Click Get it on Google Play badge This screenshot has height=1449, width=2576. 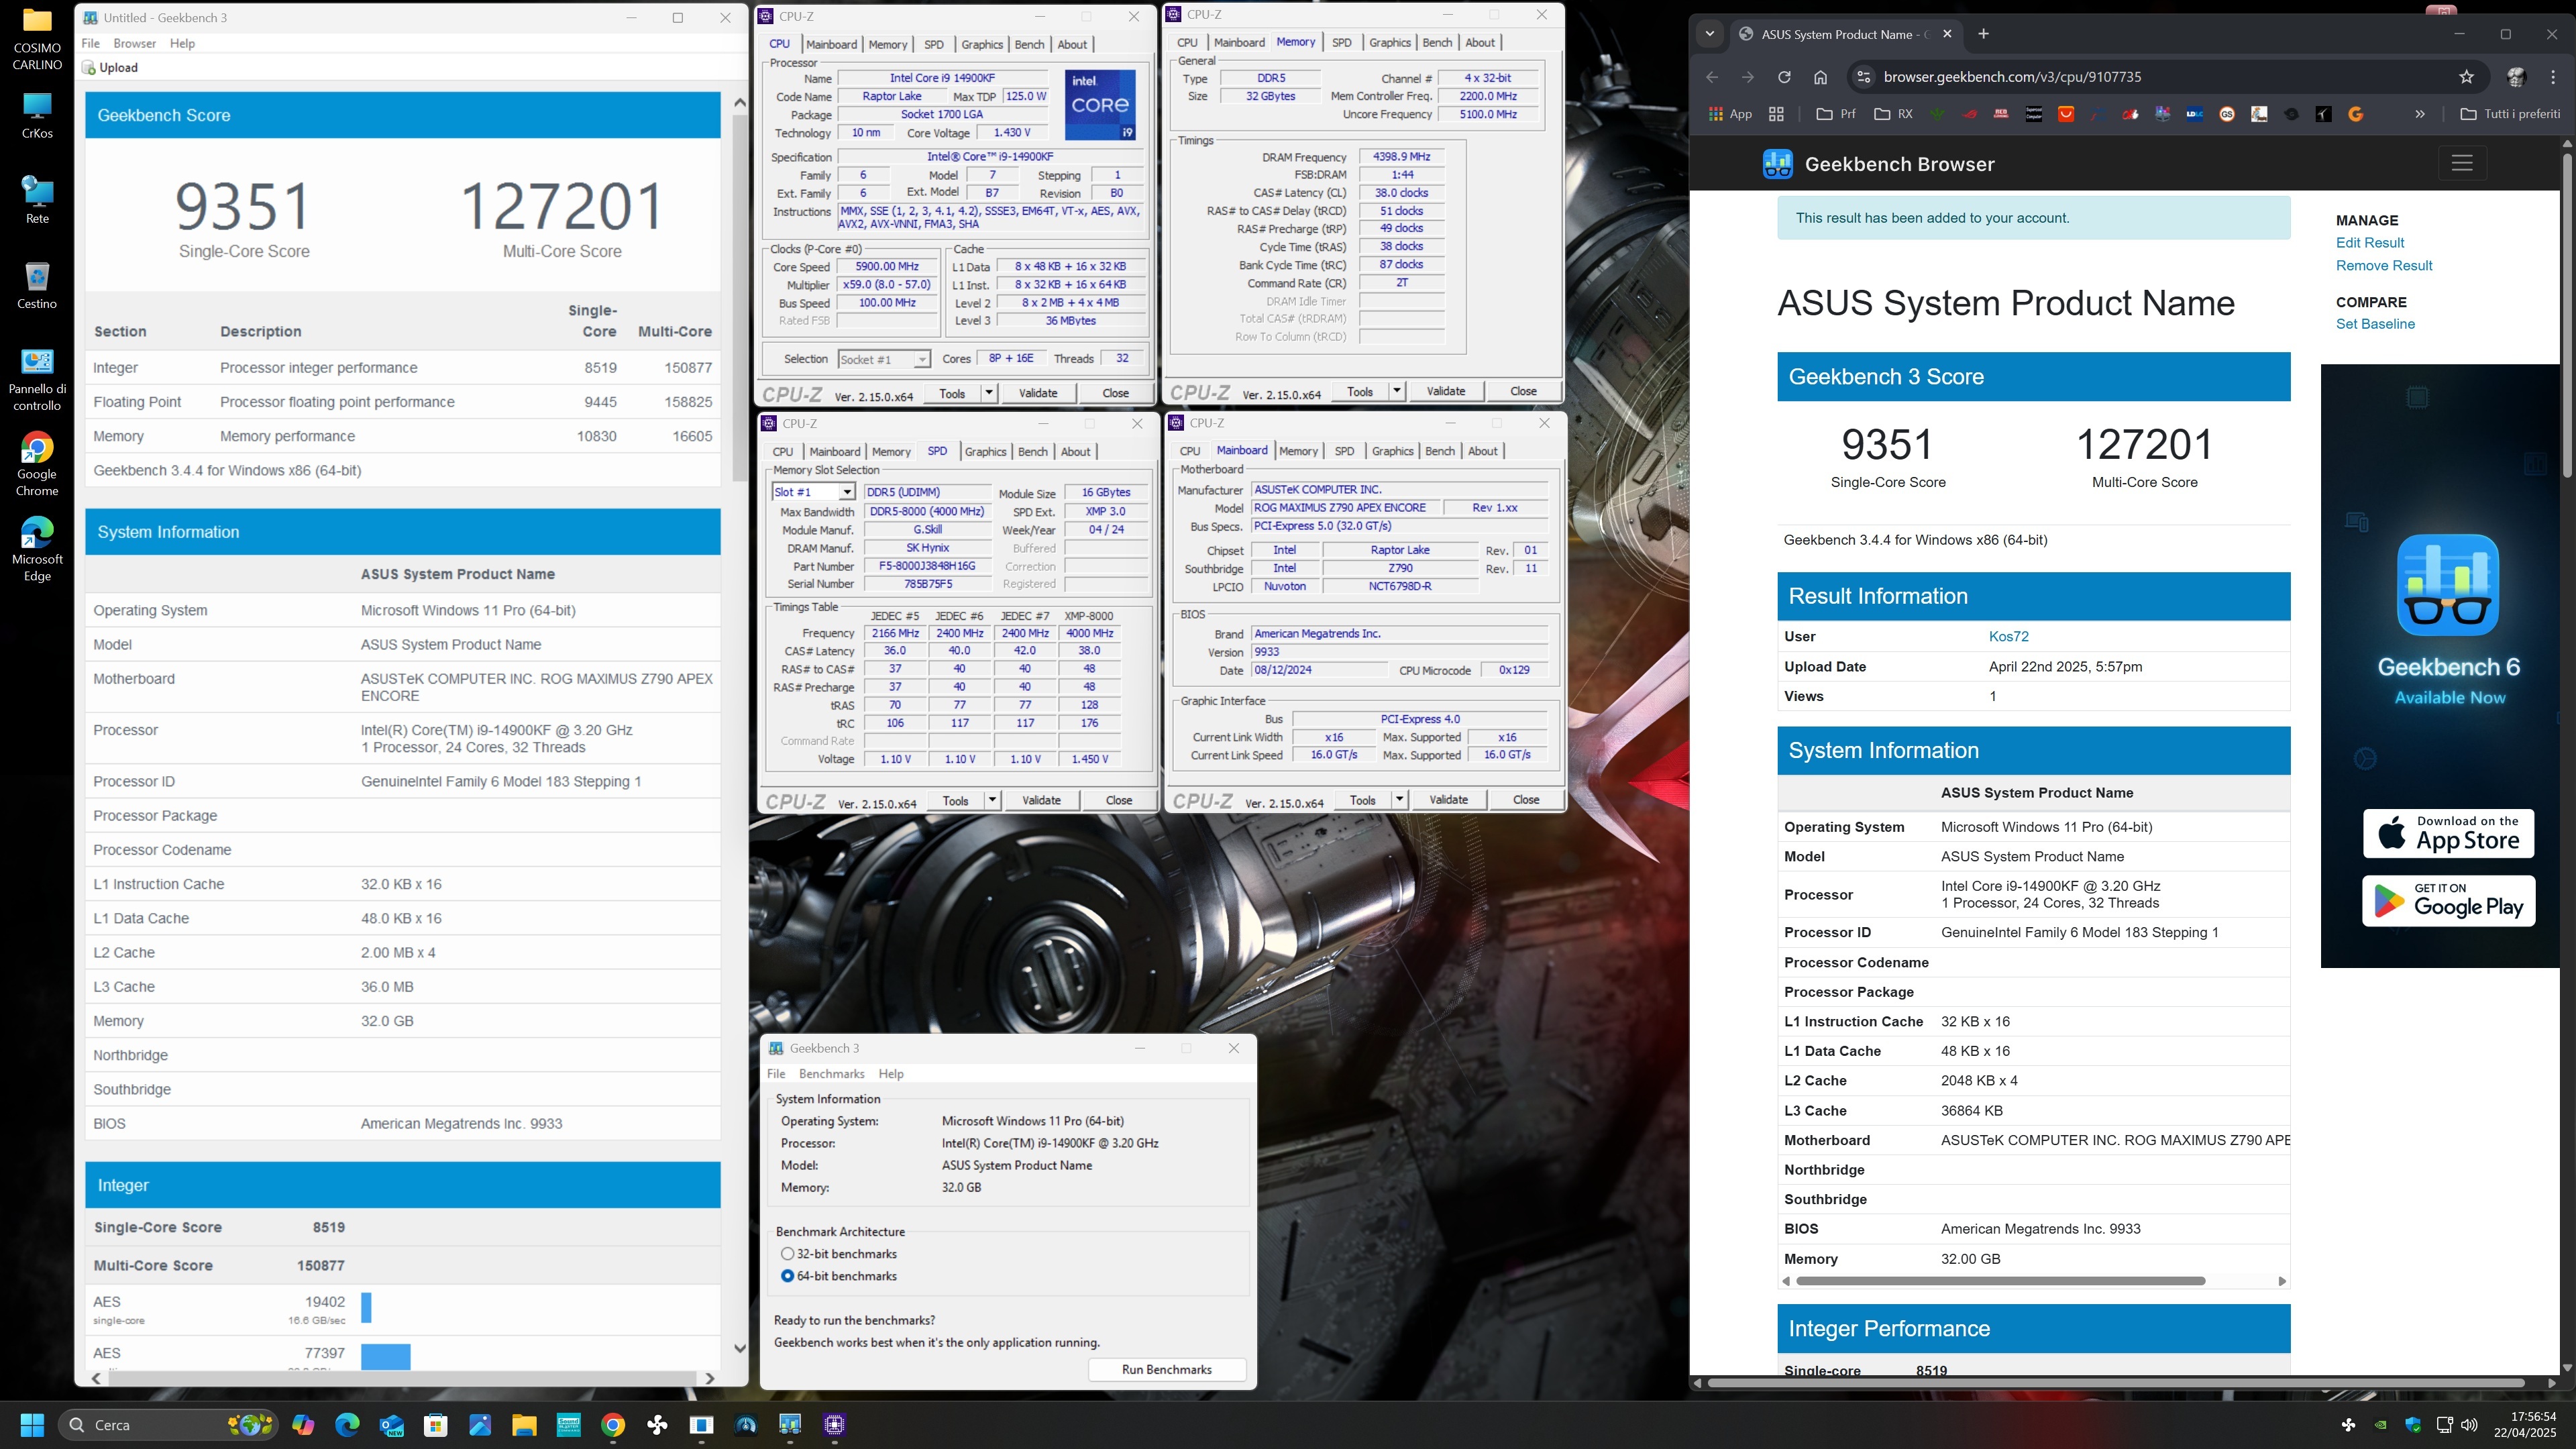(2448, 901)
